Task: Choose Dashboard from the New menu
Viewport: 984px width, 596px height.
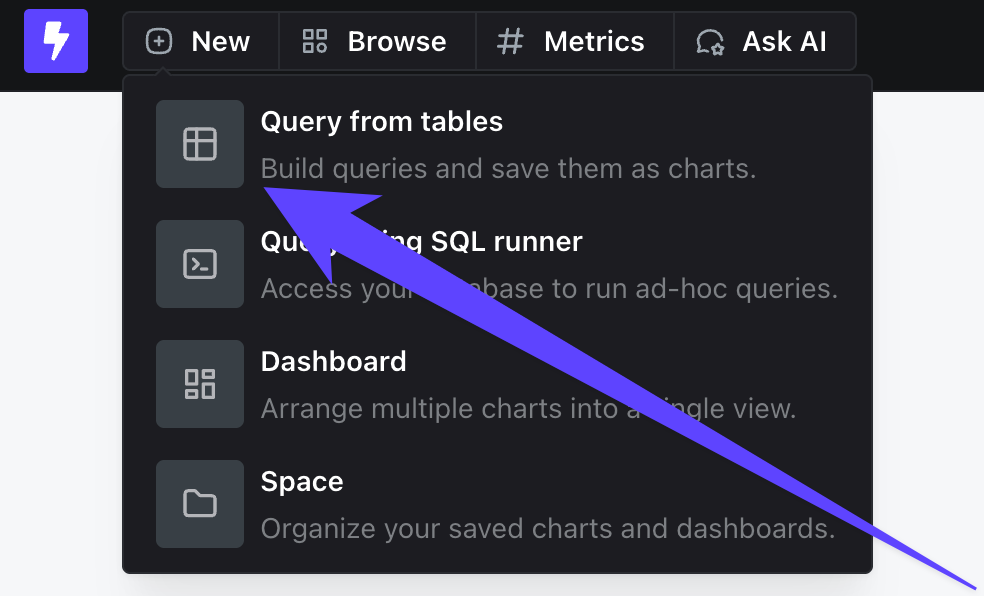Action: pyautogui.click(x=497, y=384)
